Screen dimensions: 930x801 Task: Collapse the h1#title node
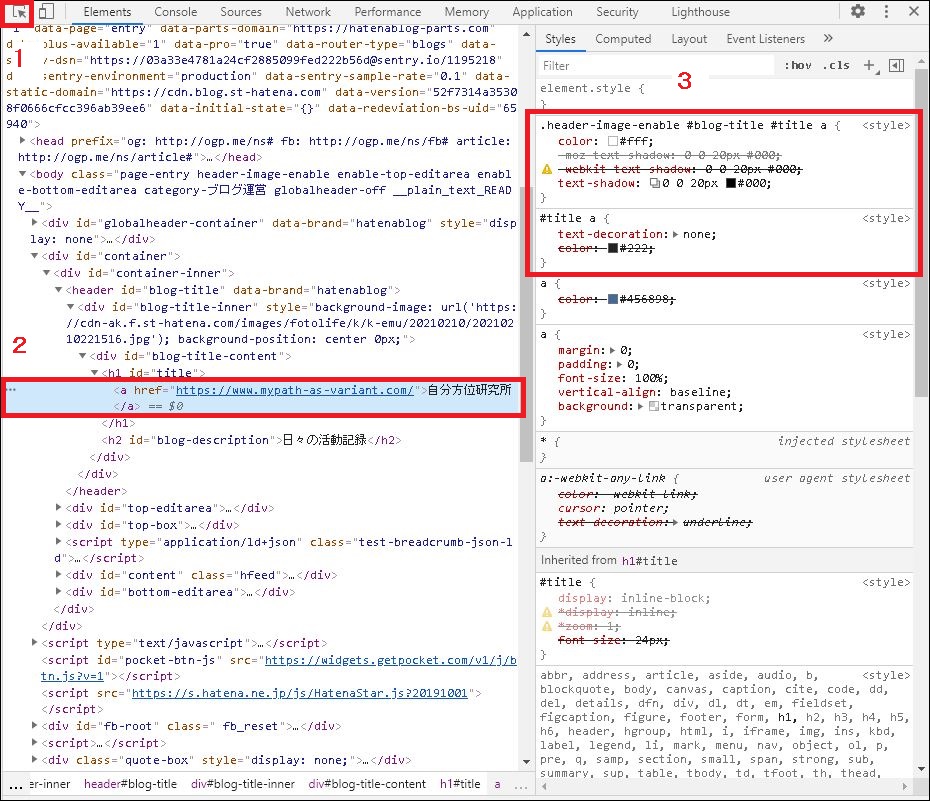94,372
